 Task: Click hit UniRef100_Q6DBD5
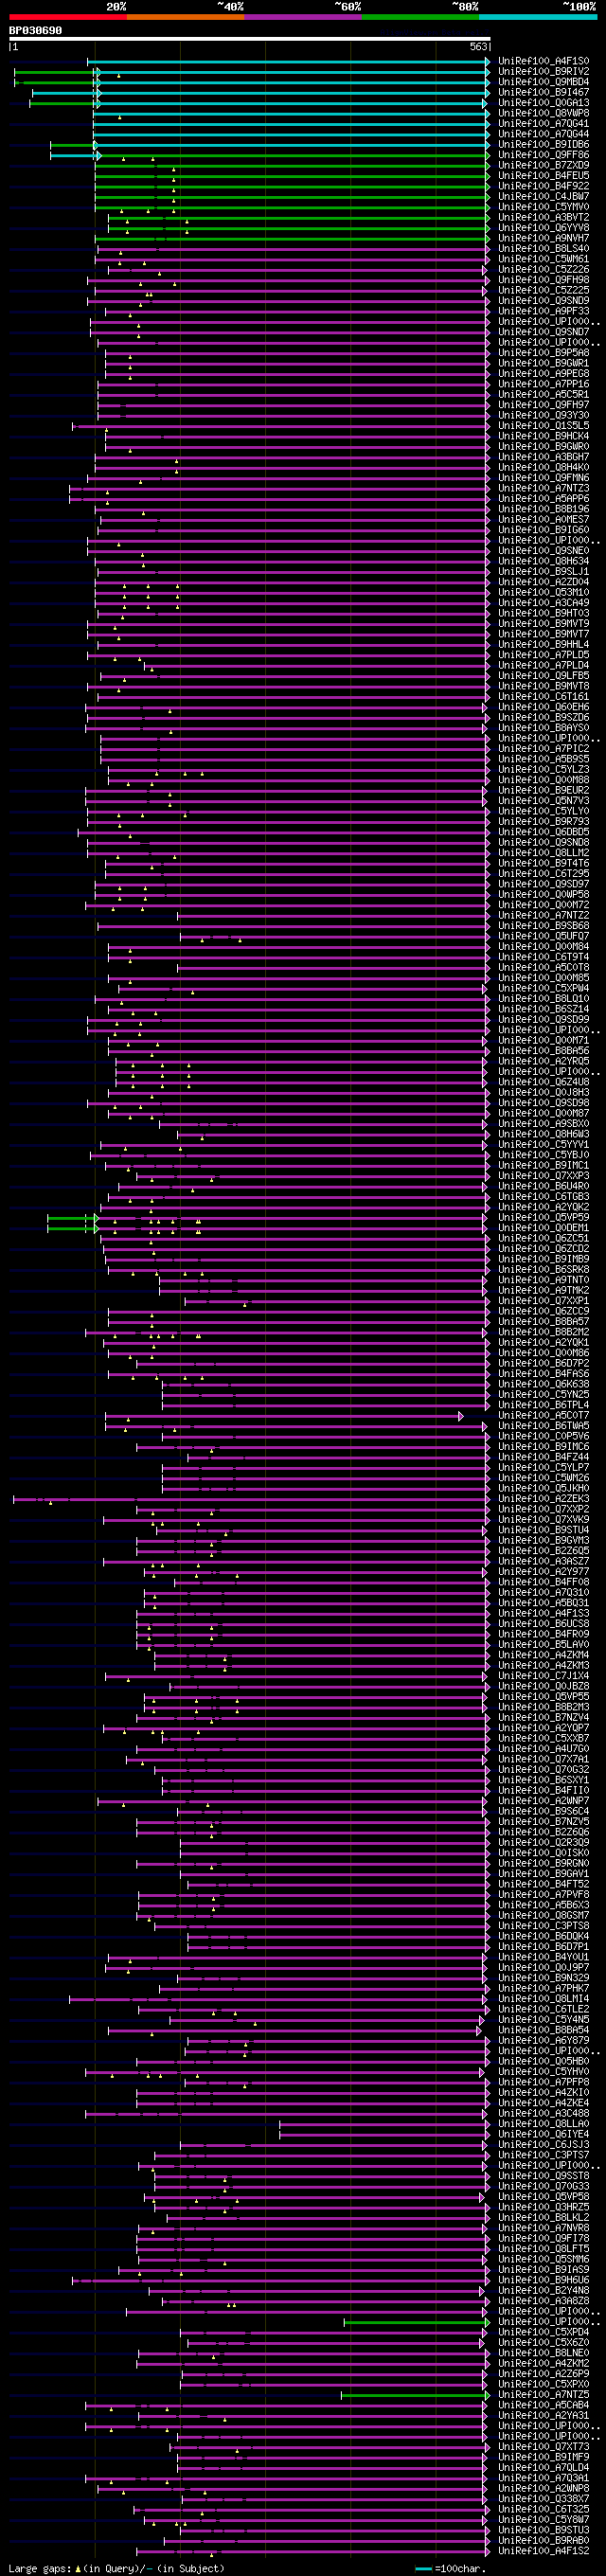(x=544, y=832)
